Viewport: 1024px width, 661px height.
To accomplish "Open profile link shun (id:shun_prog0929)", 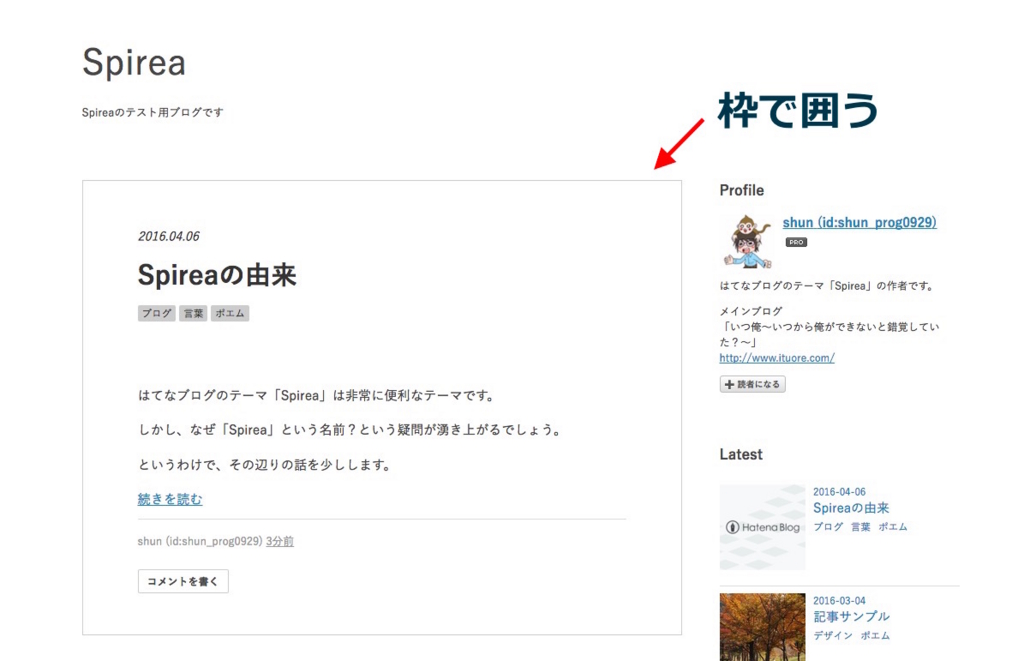I will coord(859,223).
